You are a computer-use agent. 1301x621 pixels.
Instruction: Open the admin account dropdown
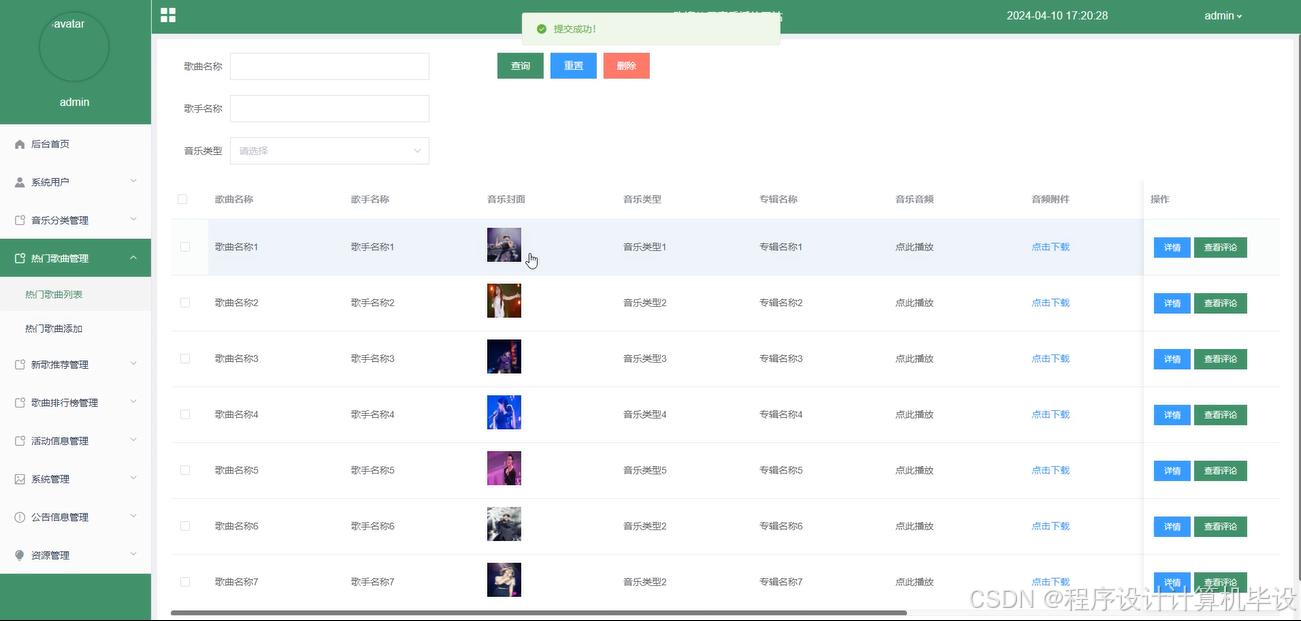[1223, 15]
